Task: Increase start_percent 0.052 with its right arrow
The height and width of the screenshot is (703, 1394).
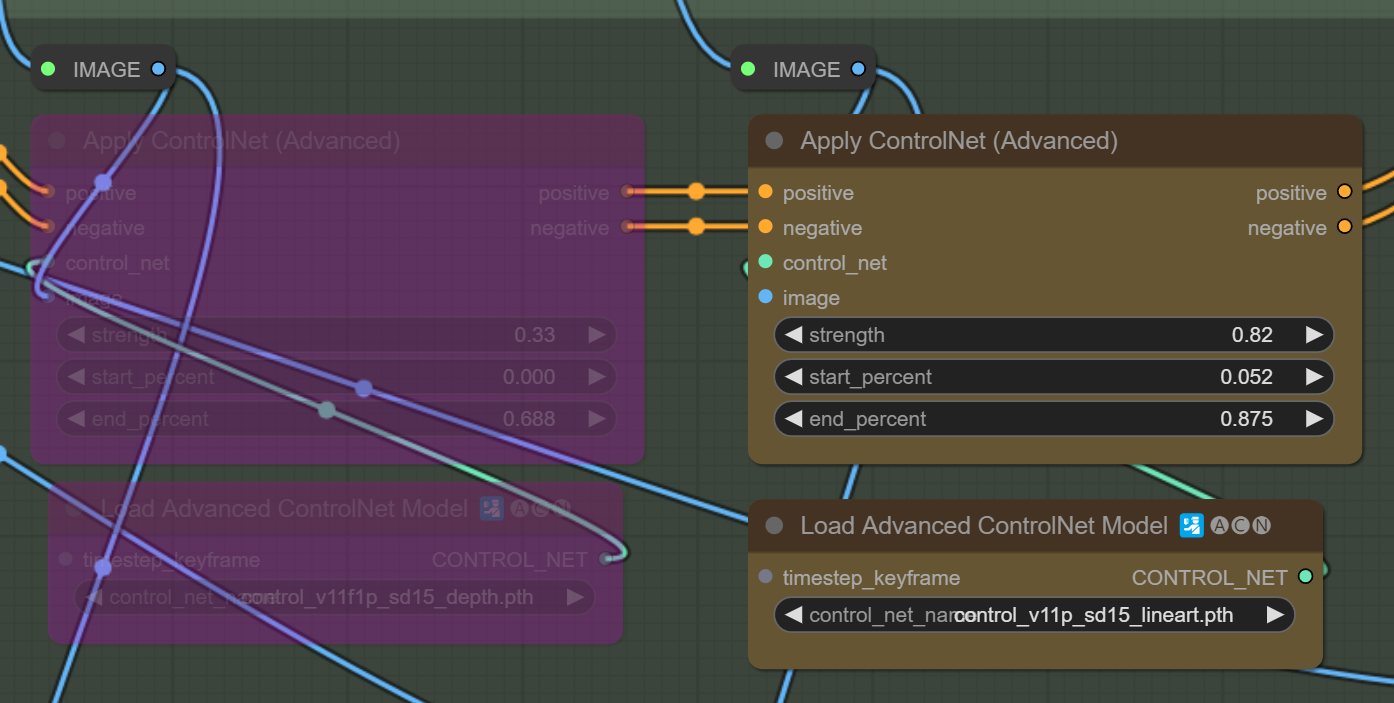Action: tap(1314, 377)
